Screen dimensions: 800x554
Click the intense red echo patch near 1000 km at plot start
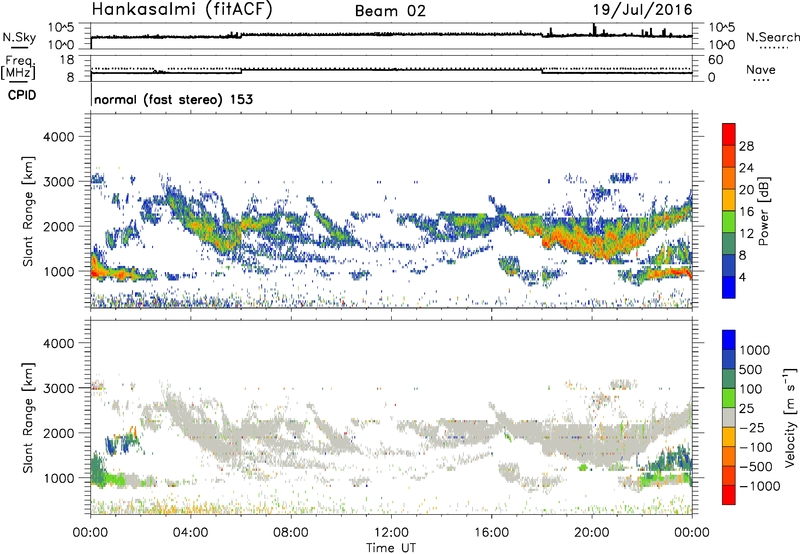click(x=97, y=269)
